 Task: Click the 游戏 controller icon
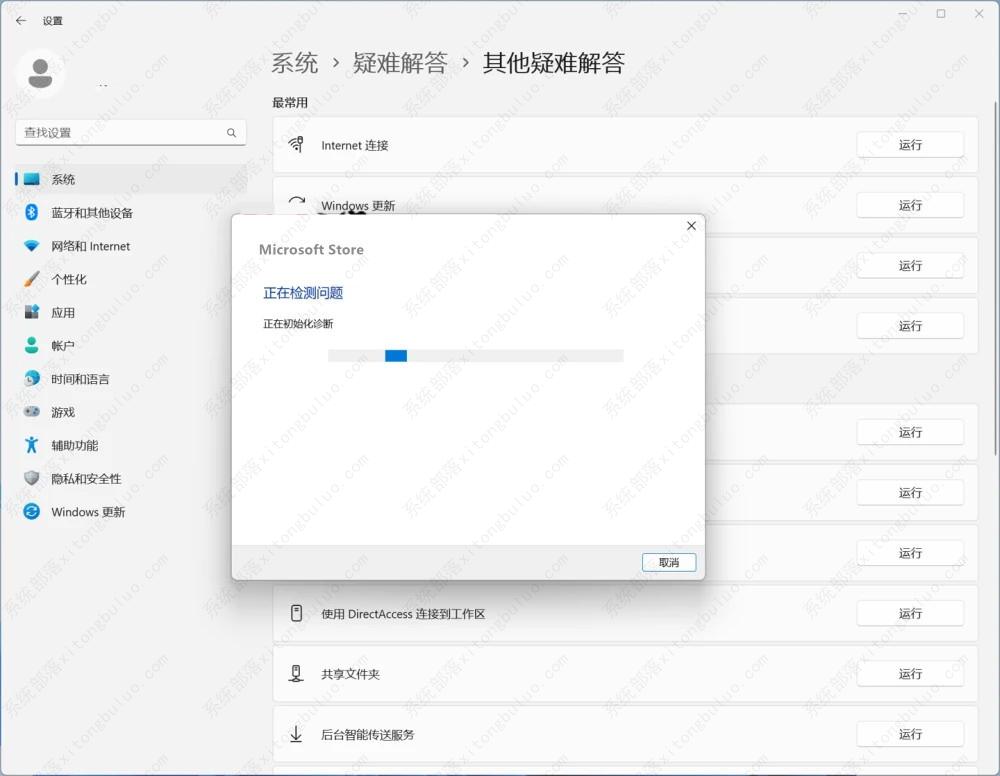coord(32,412)
